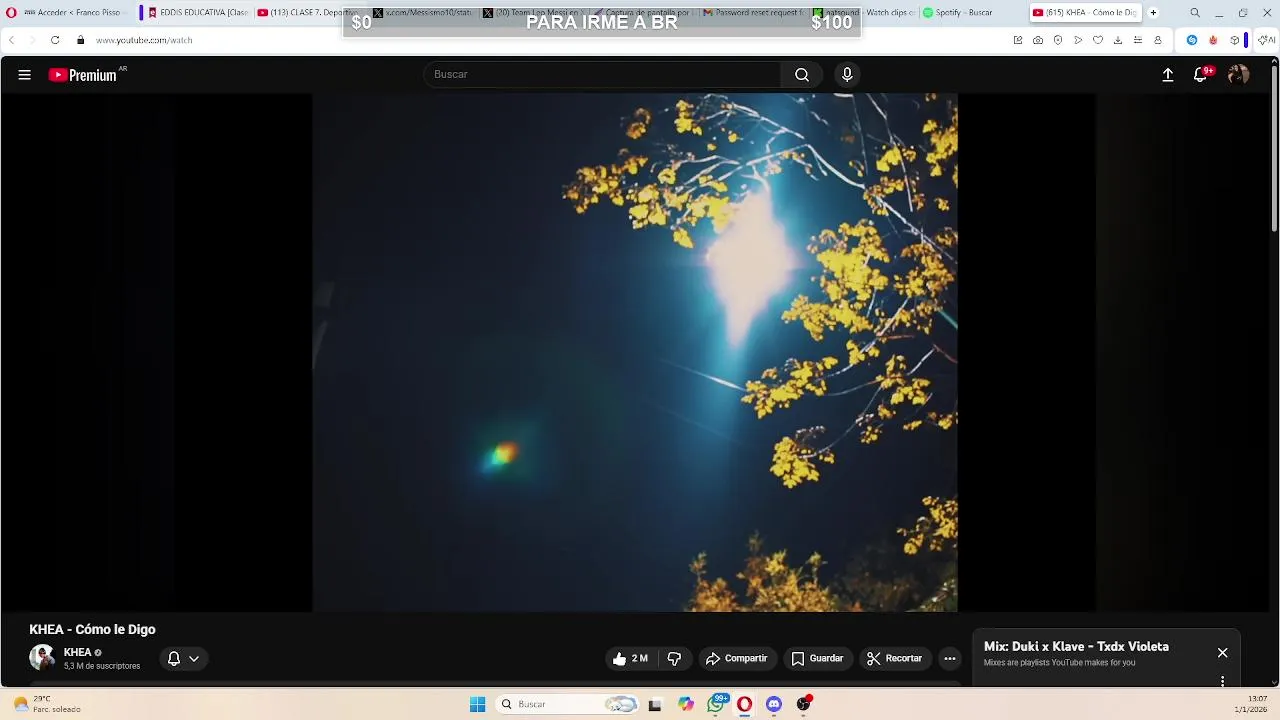
Task: Click the page vertical scrollbar
Action: pyautogui.click(x=1274, y=147)
